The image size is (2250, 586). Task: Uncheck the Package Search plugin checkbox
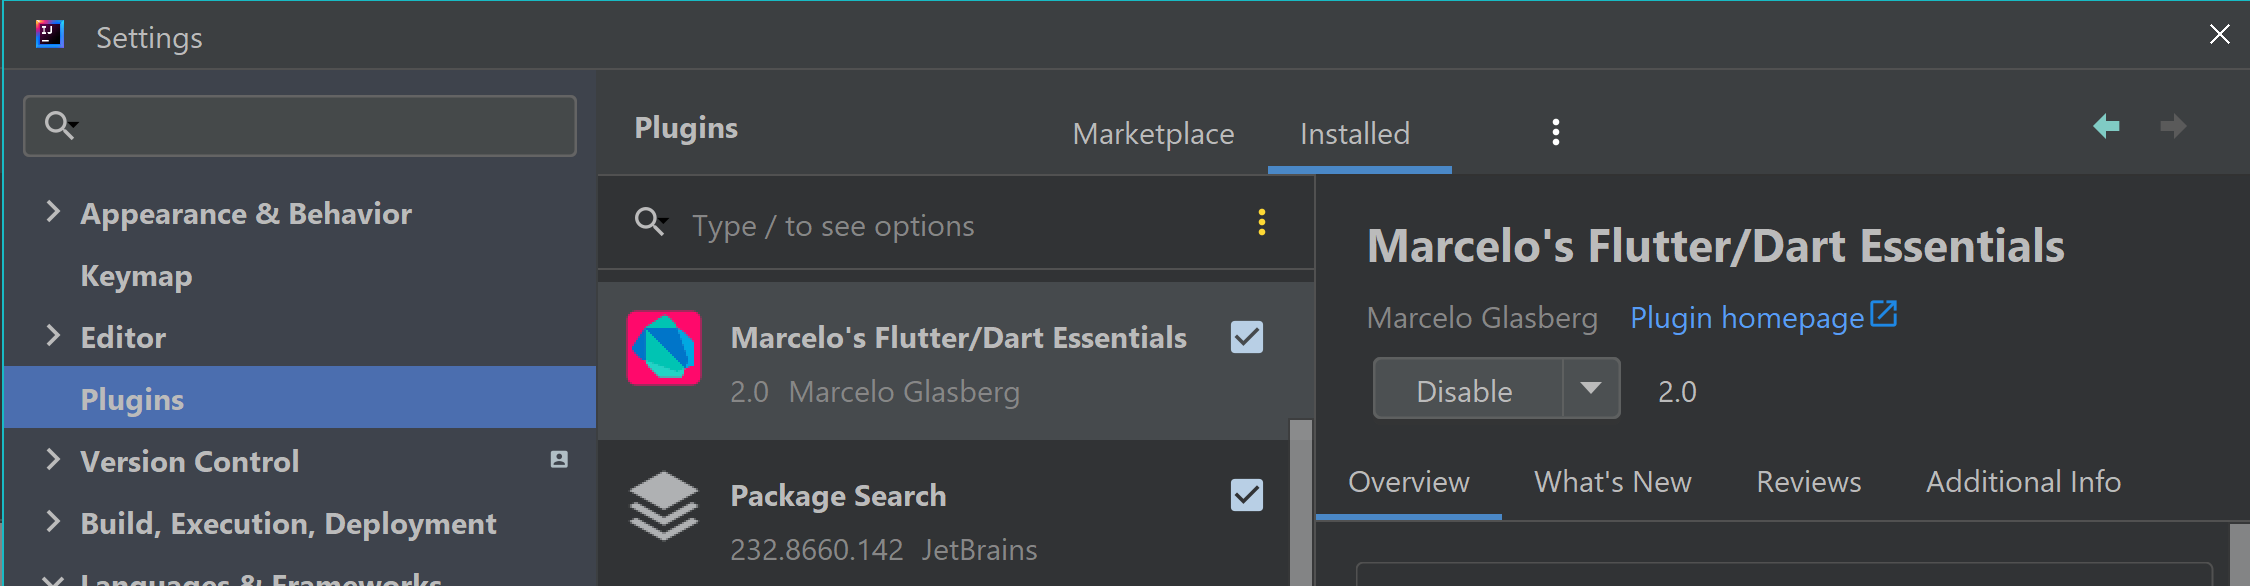pyautogui.click(x=1247, y=495)
